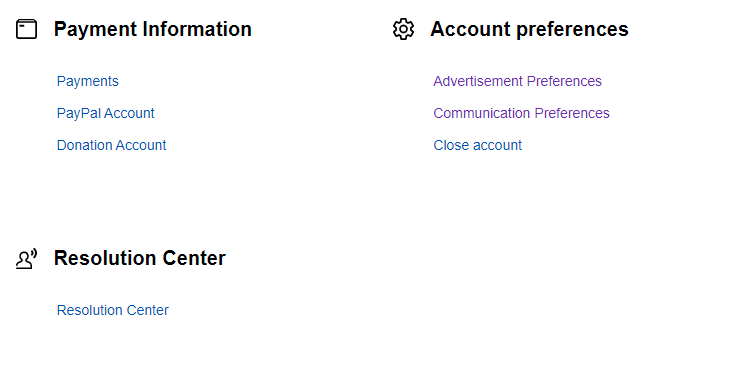Click the Account preferences gear icon

pos(403,29)
